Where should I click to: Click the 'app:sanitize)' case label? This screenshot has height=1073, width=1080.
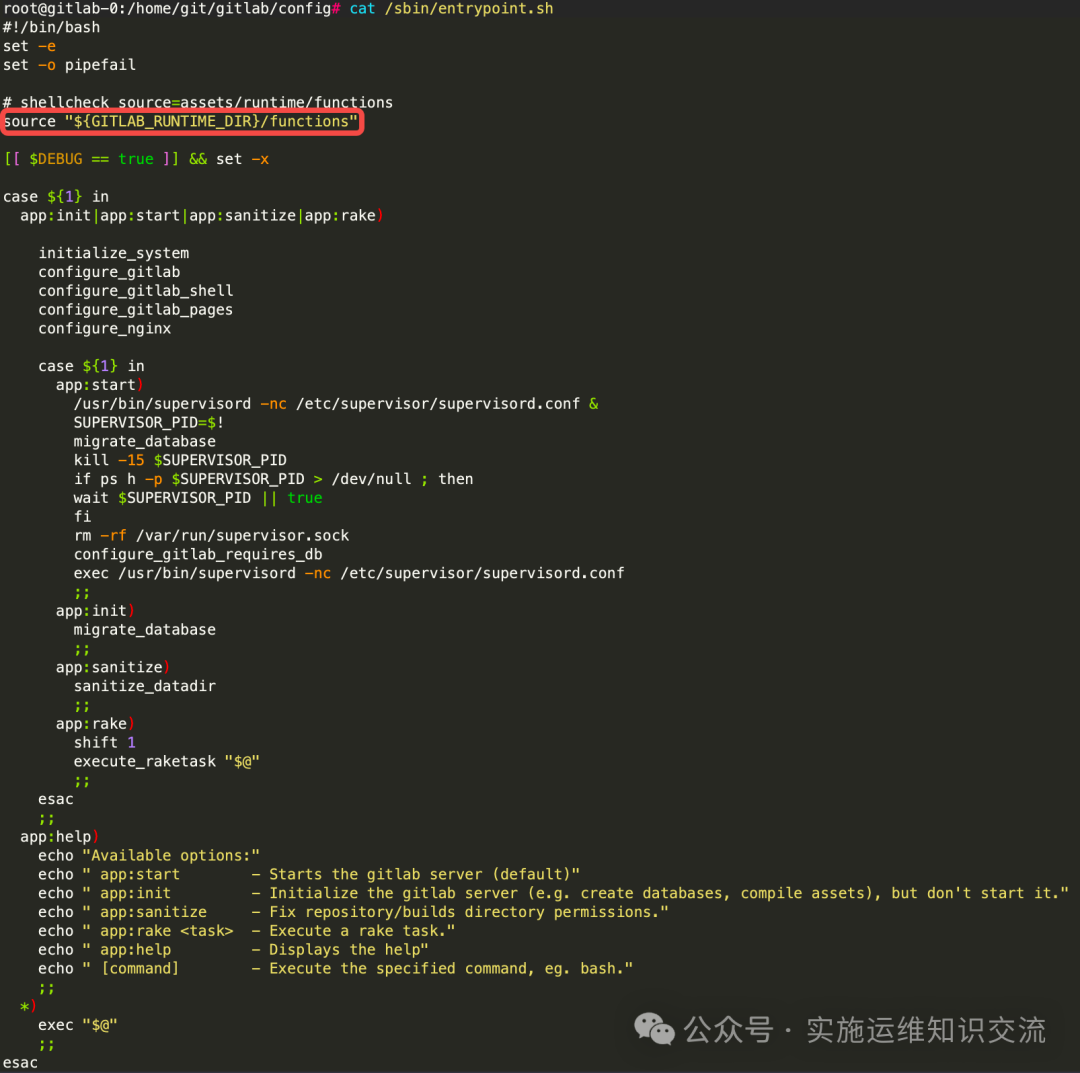tap(114, 667)
